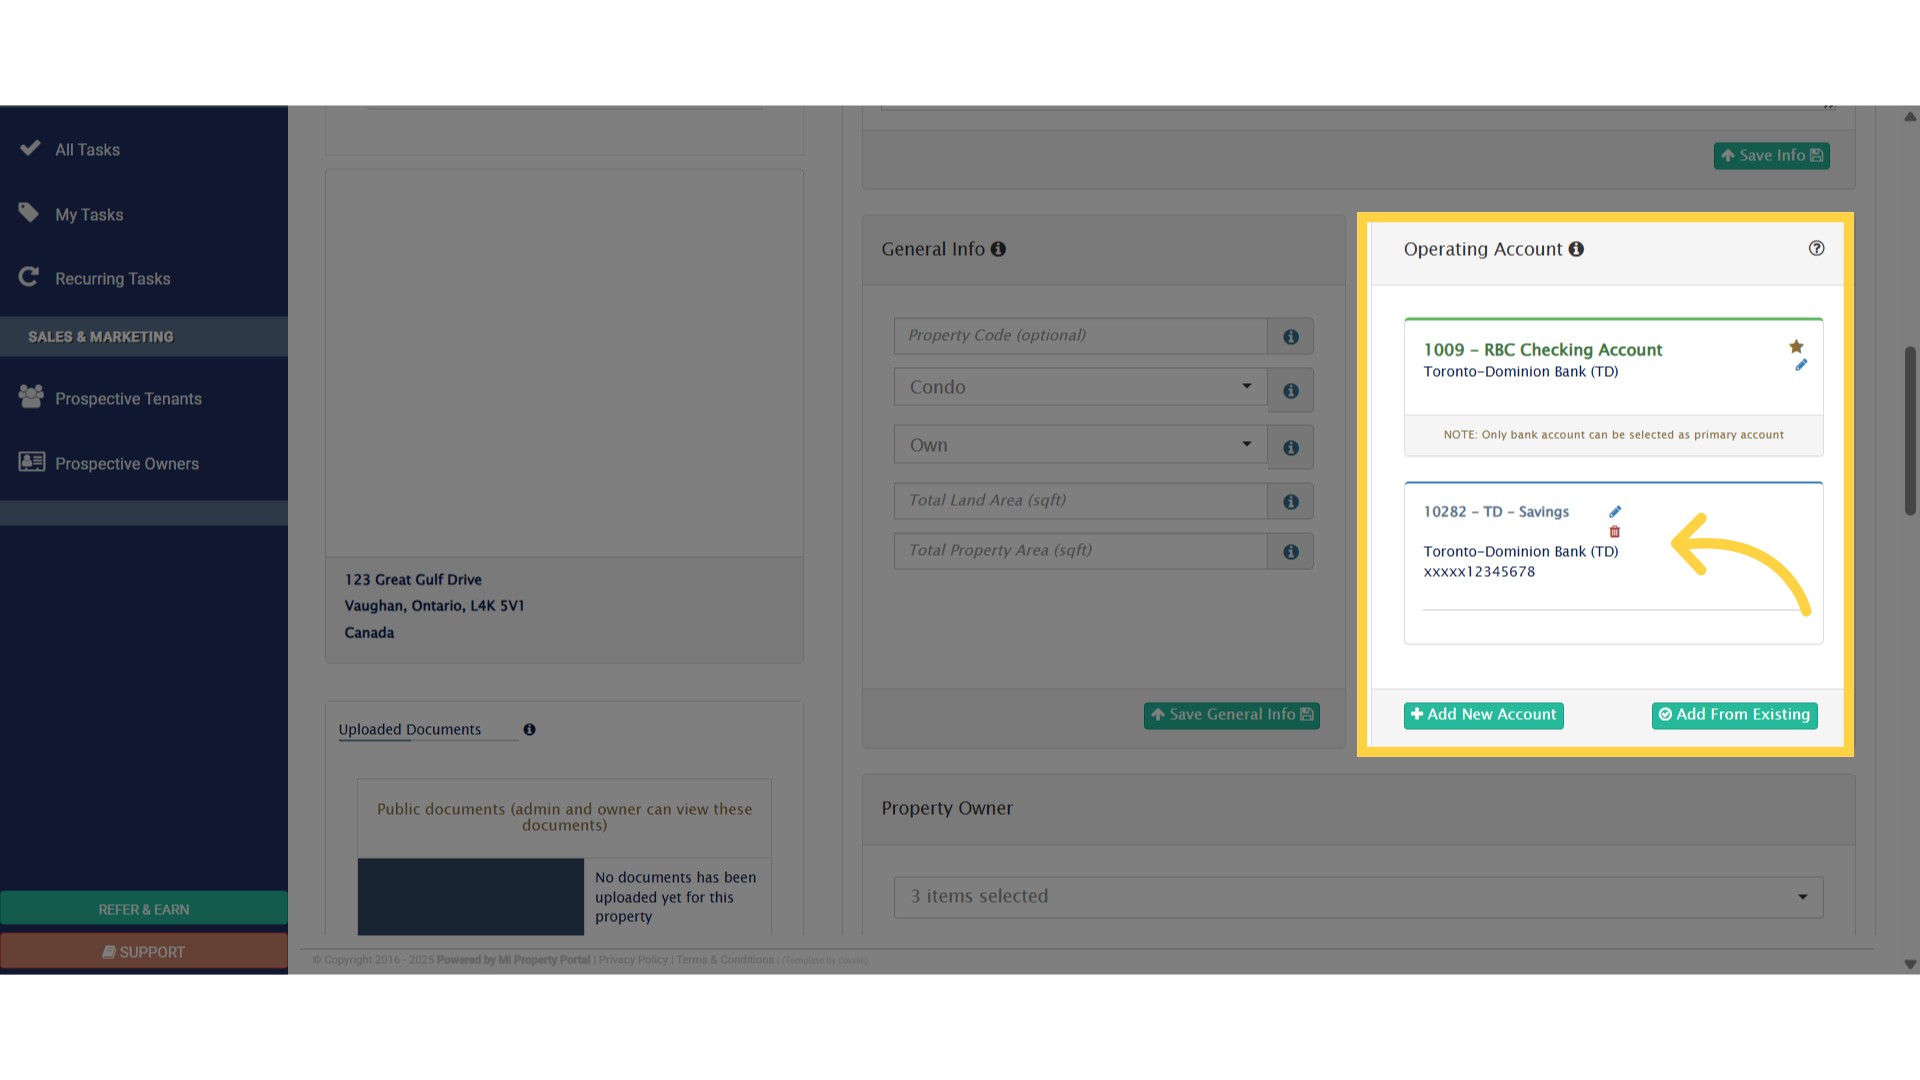This screenshot has width=1920, height=1080.
Task: Open Operating Account help question mark icon
Action: tap(1816, 249)
